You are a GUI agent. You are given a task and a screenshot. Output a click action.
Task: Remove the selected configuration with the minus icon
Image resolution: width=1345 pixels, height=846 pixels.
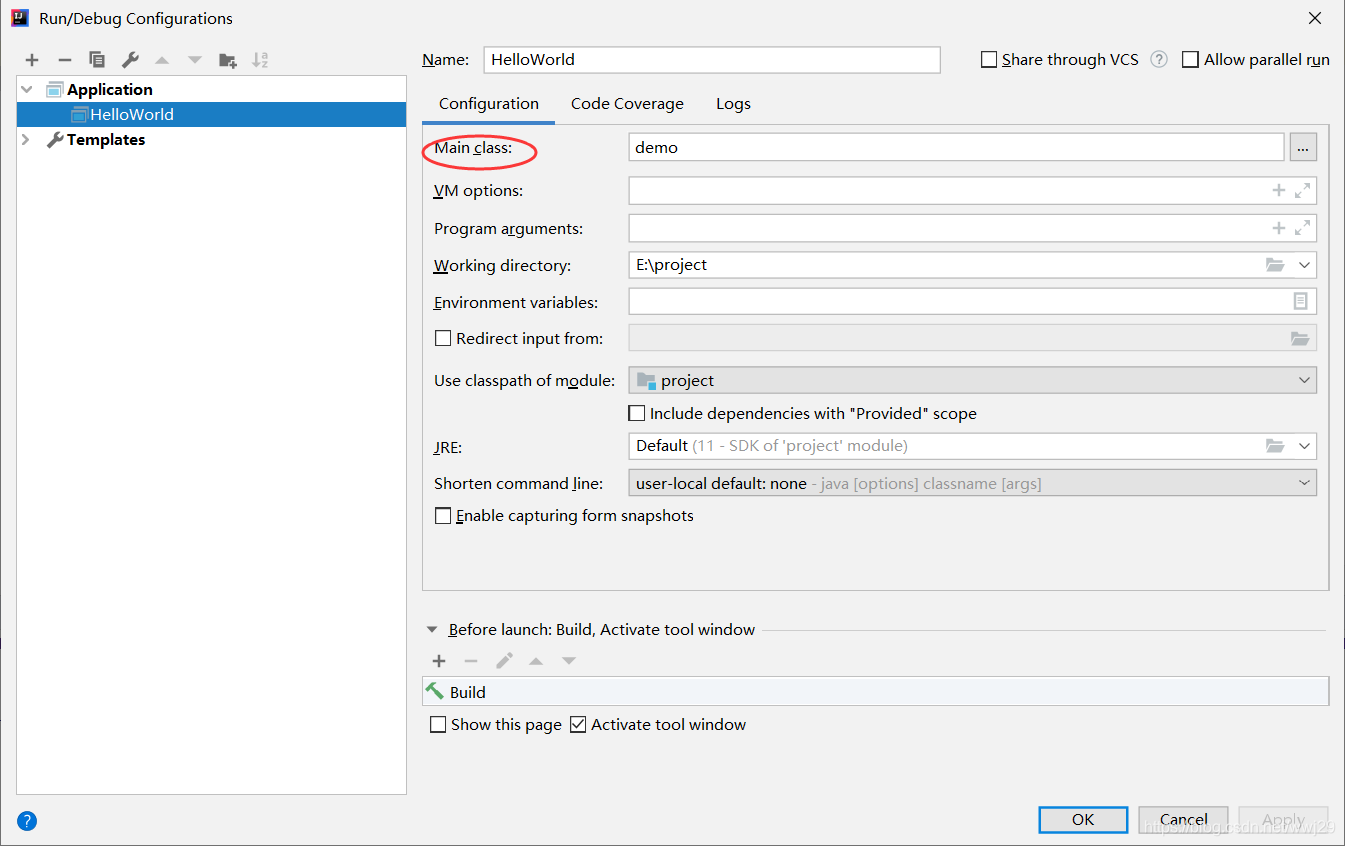pos(64,60)
